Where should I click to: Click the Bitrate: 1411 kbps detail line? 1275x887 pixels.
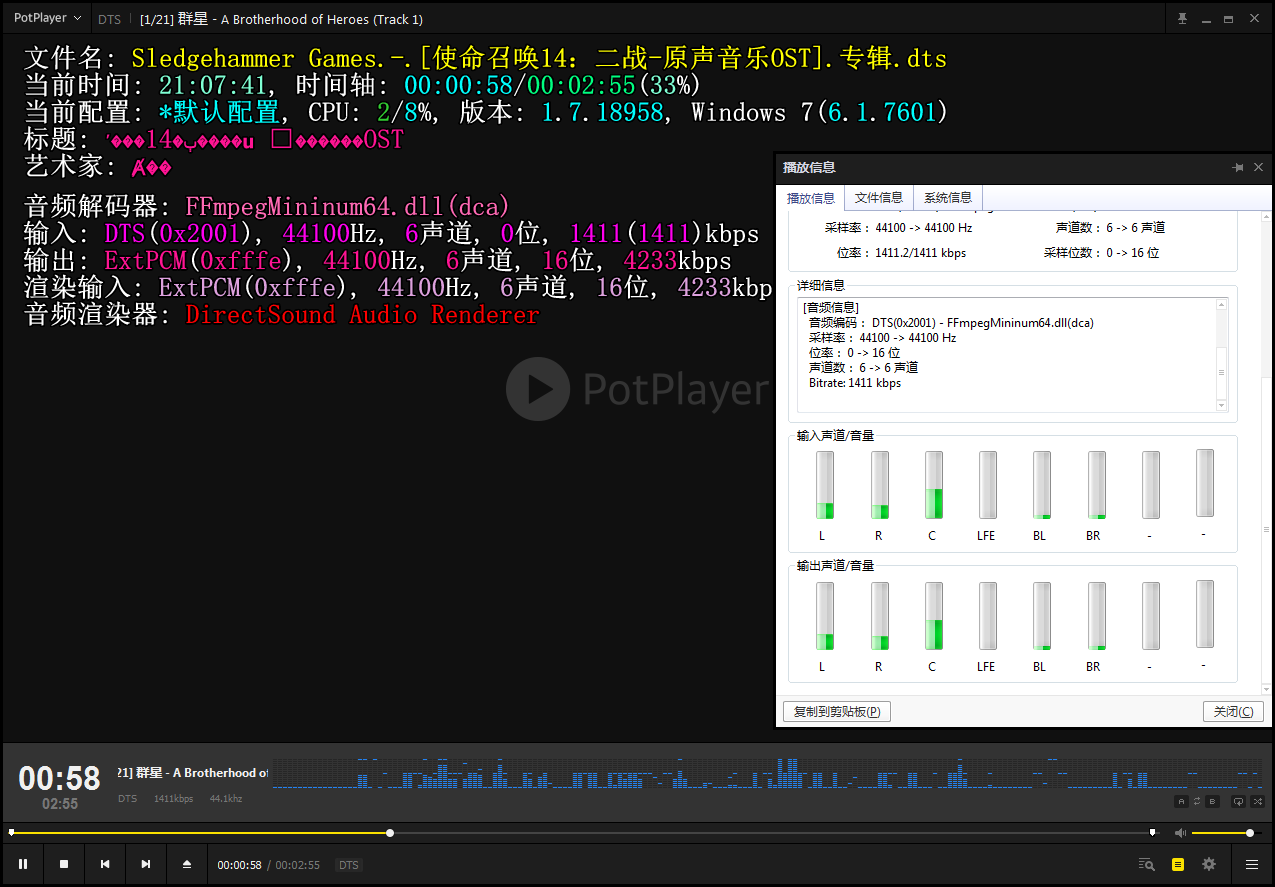click(x=855, y=383)
